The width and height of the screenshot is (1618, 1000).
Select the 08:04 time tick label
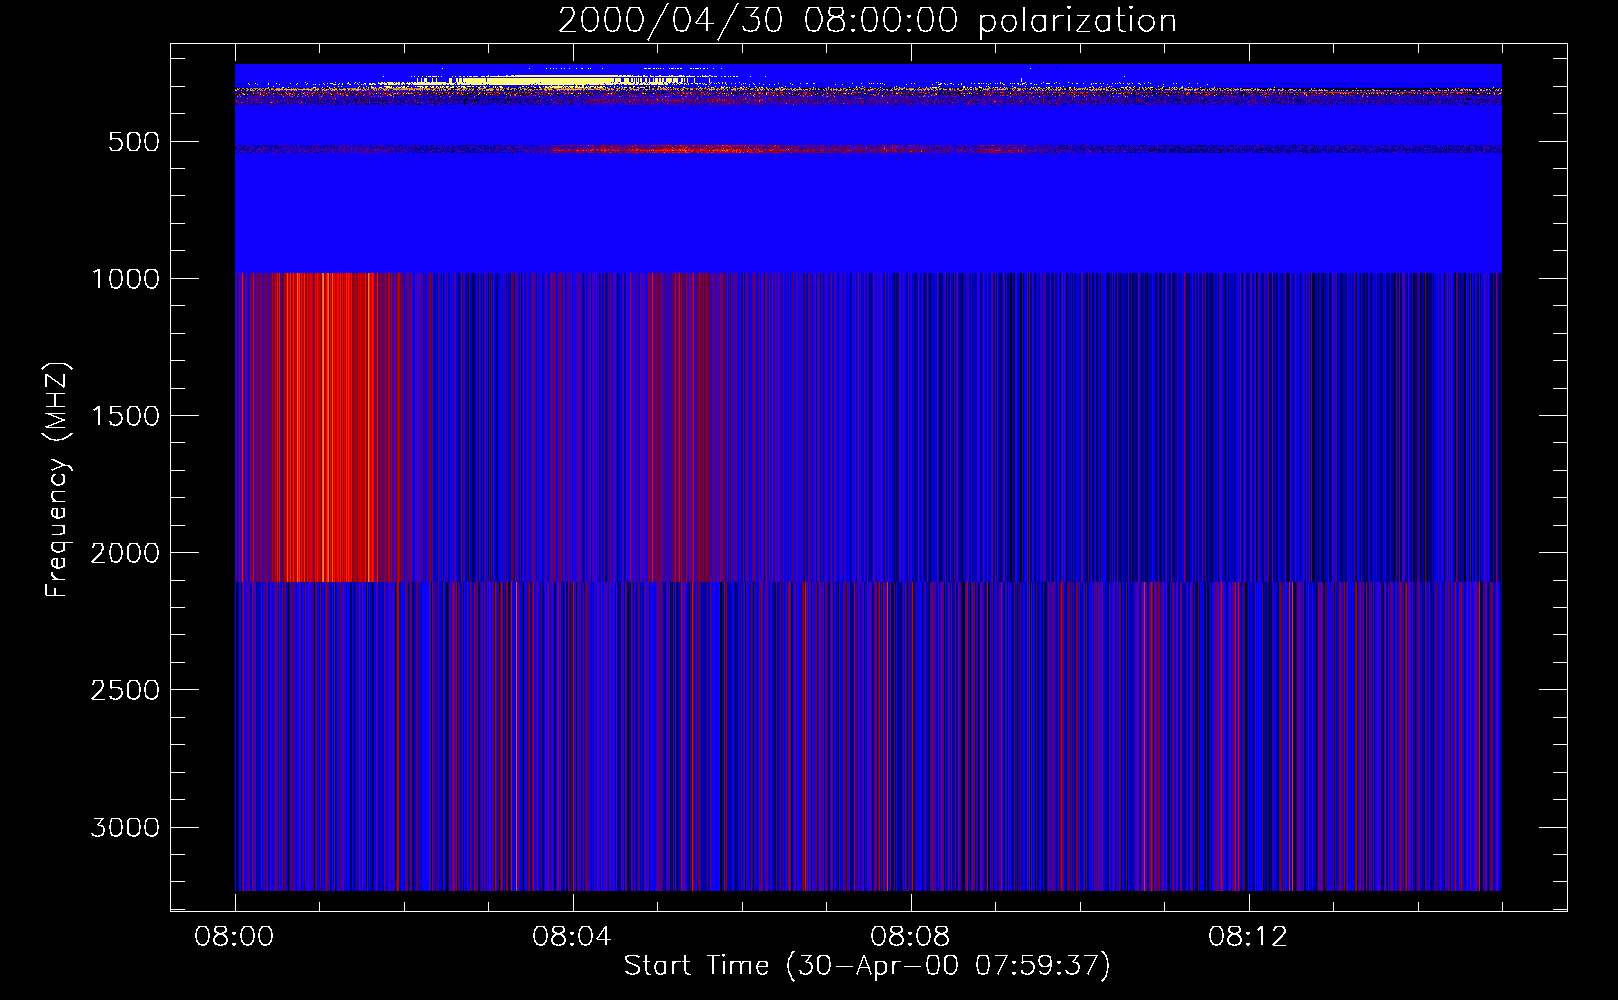coord(572,937)
